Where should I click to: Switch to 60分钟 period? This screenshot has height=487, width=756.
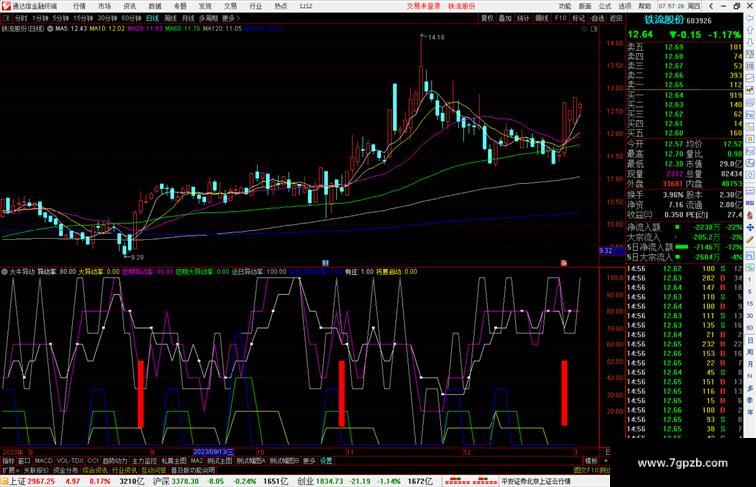pos(131,18)
